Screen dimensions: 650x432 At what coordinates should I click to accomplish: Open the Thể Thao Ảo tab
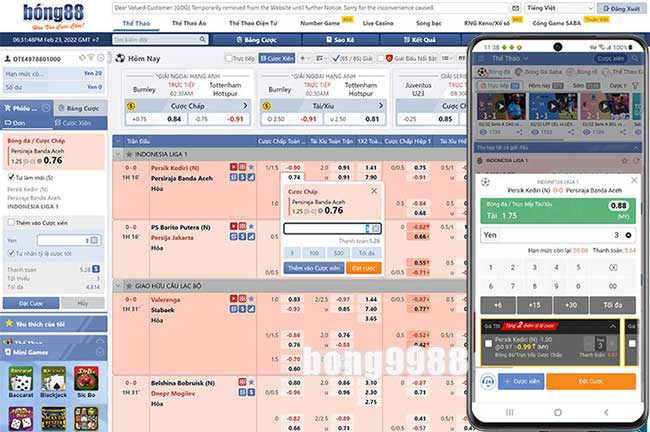click(189, 23)
